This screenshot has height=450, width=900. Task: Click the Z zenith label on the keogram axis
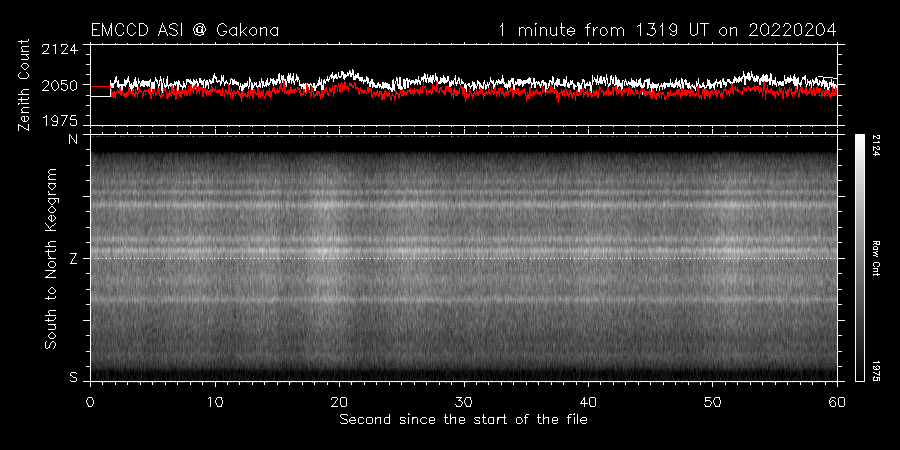73,259
